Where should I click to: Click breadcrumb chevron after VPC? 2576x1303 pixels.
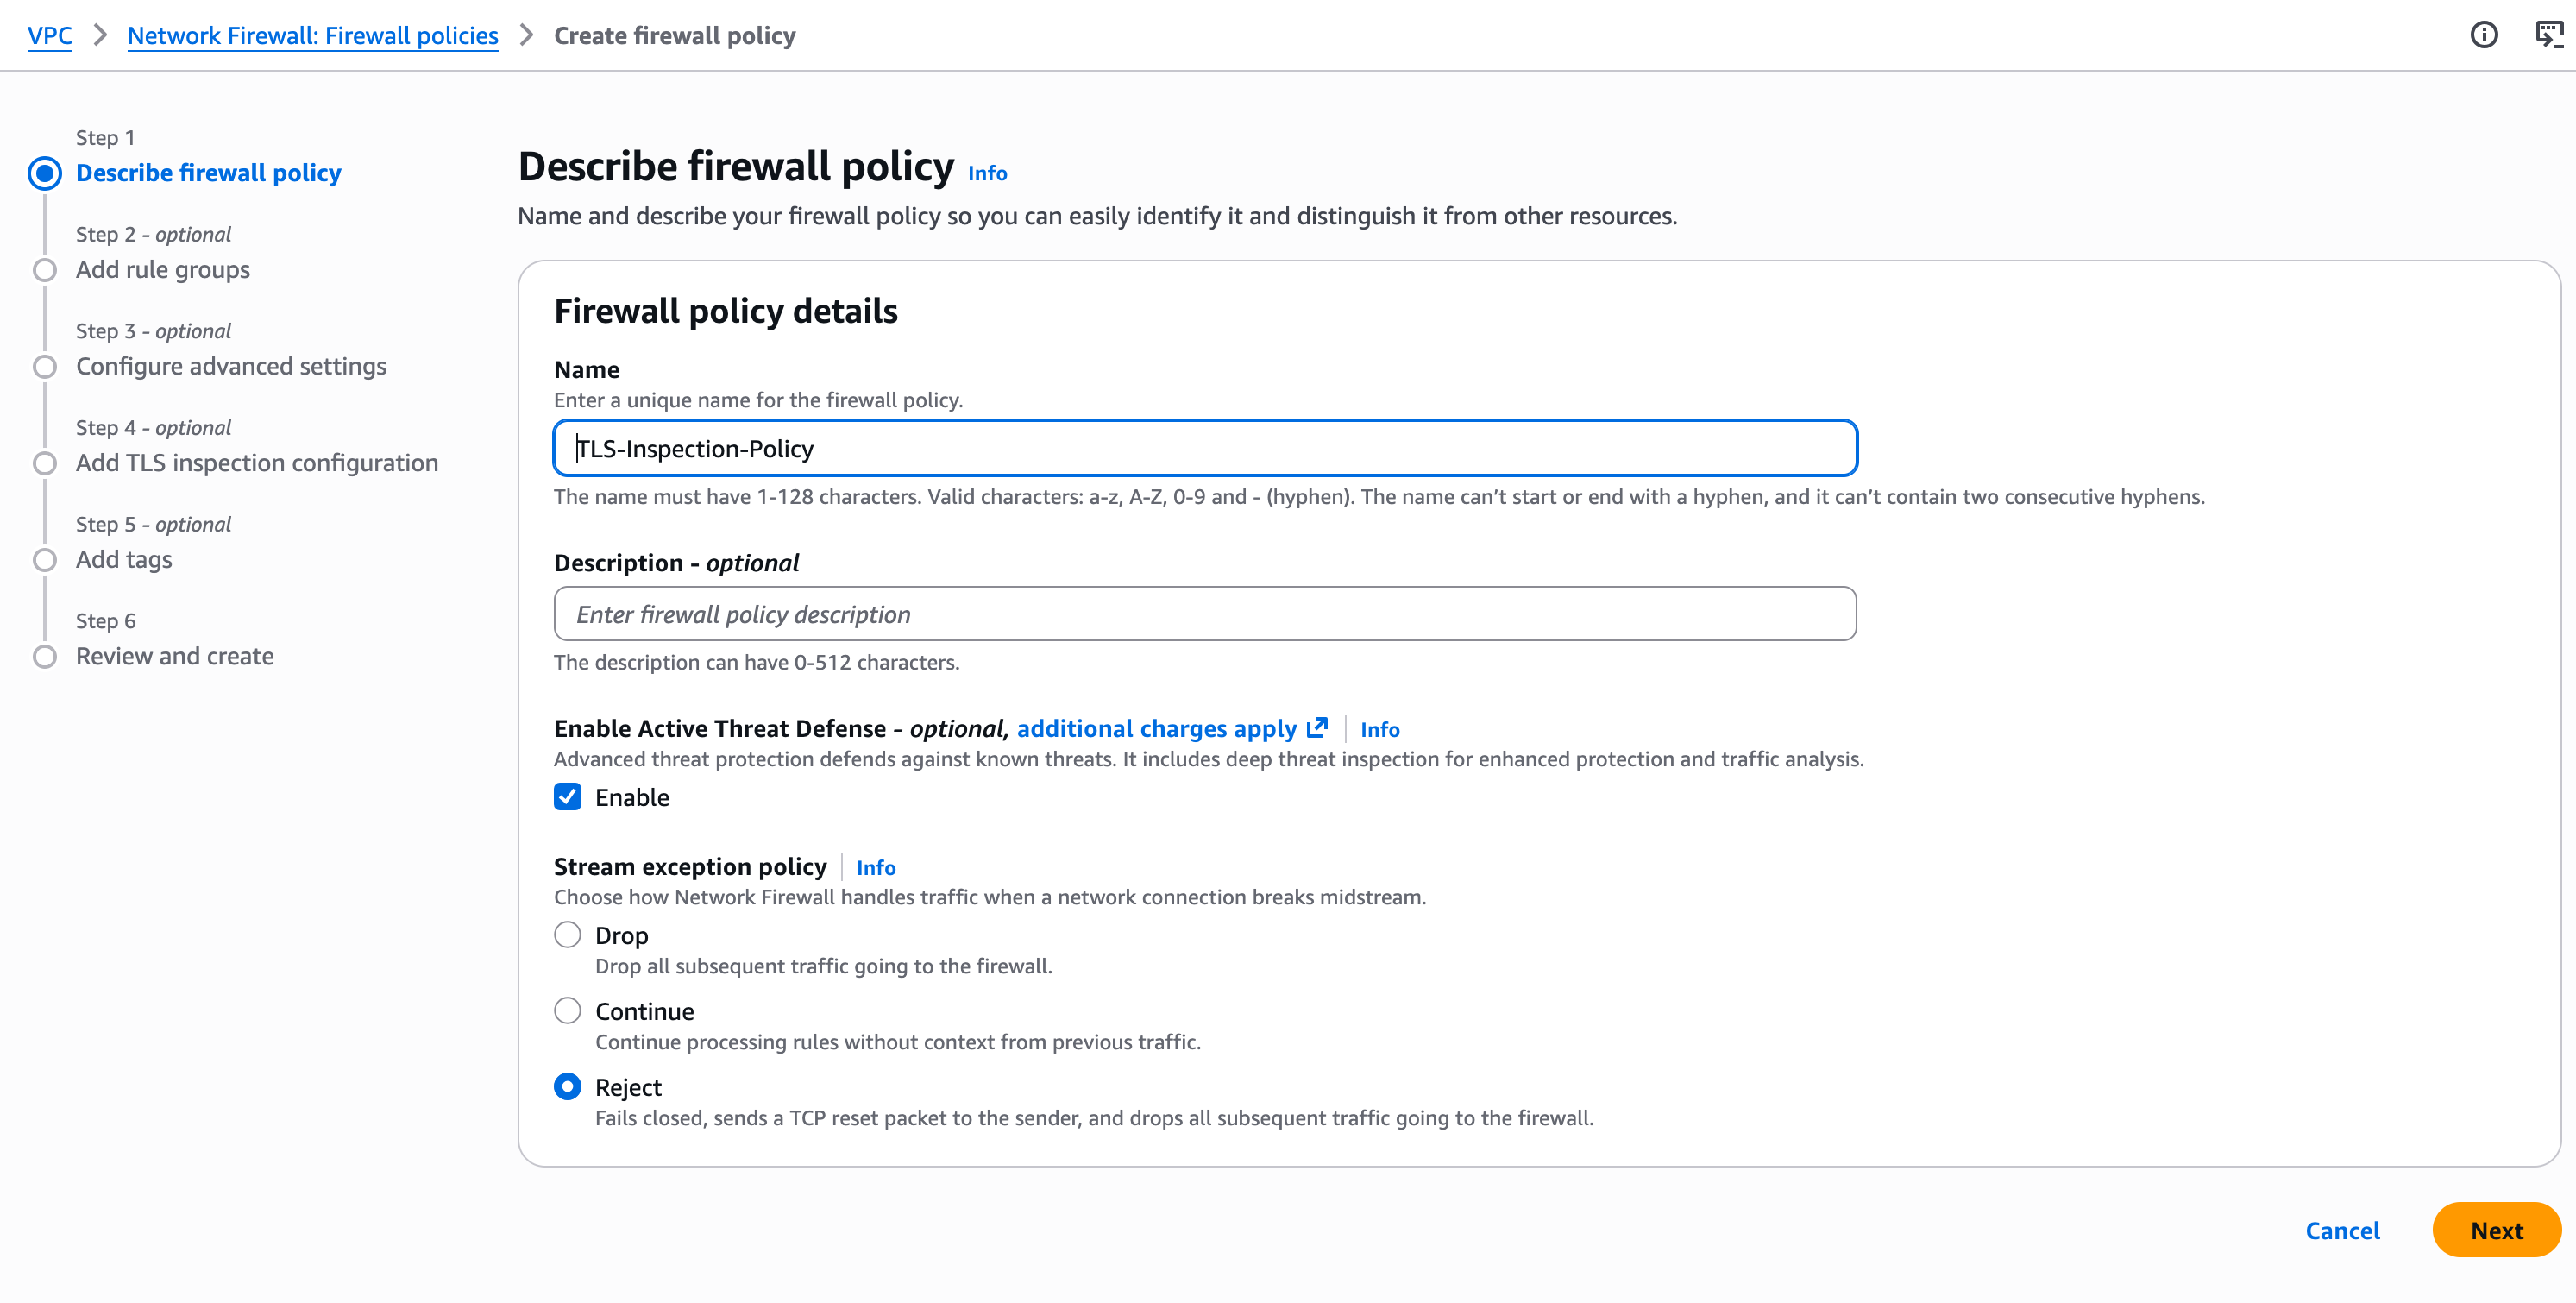tap(100, 35)
